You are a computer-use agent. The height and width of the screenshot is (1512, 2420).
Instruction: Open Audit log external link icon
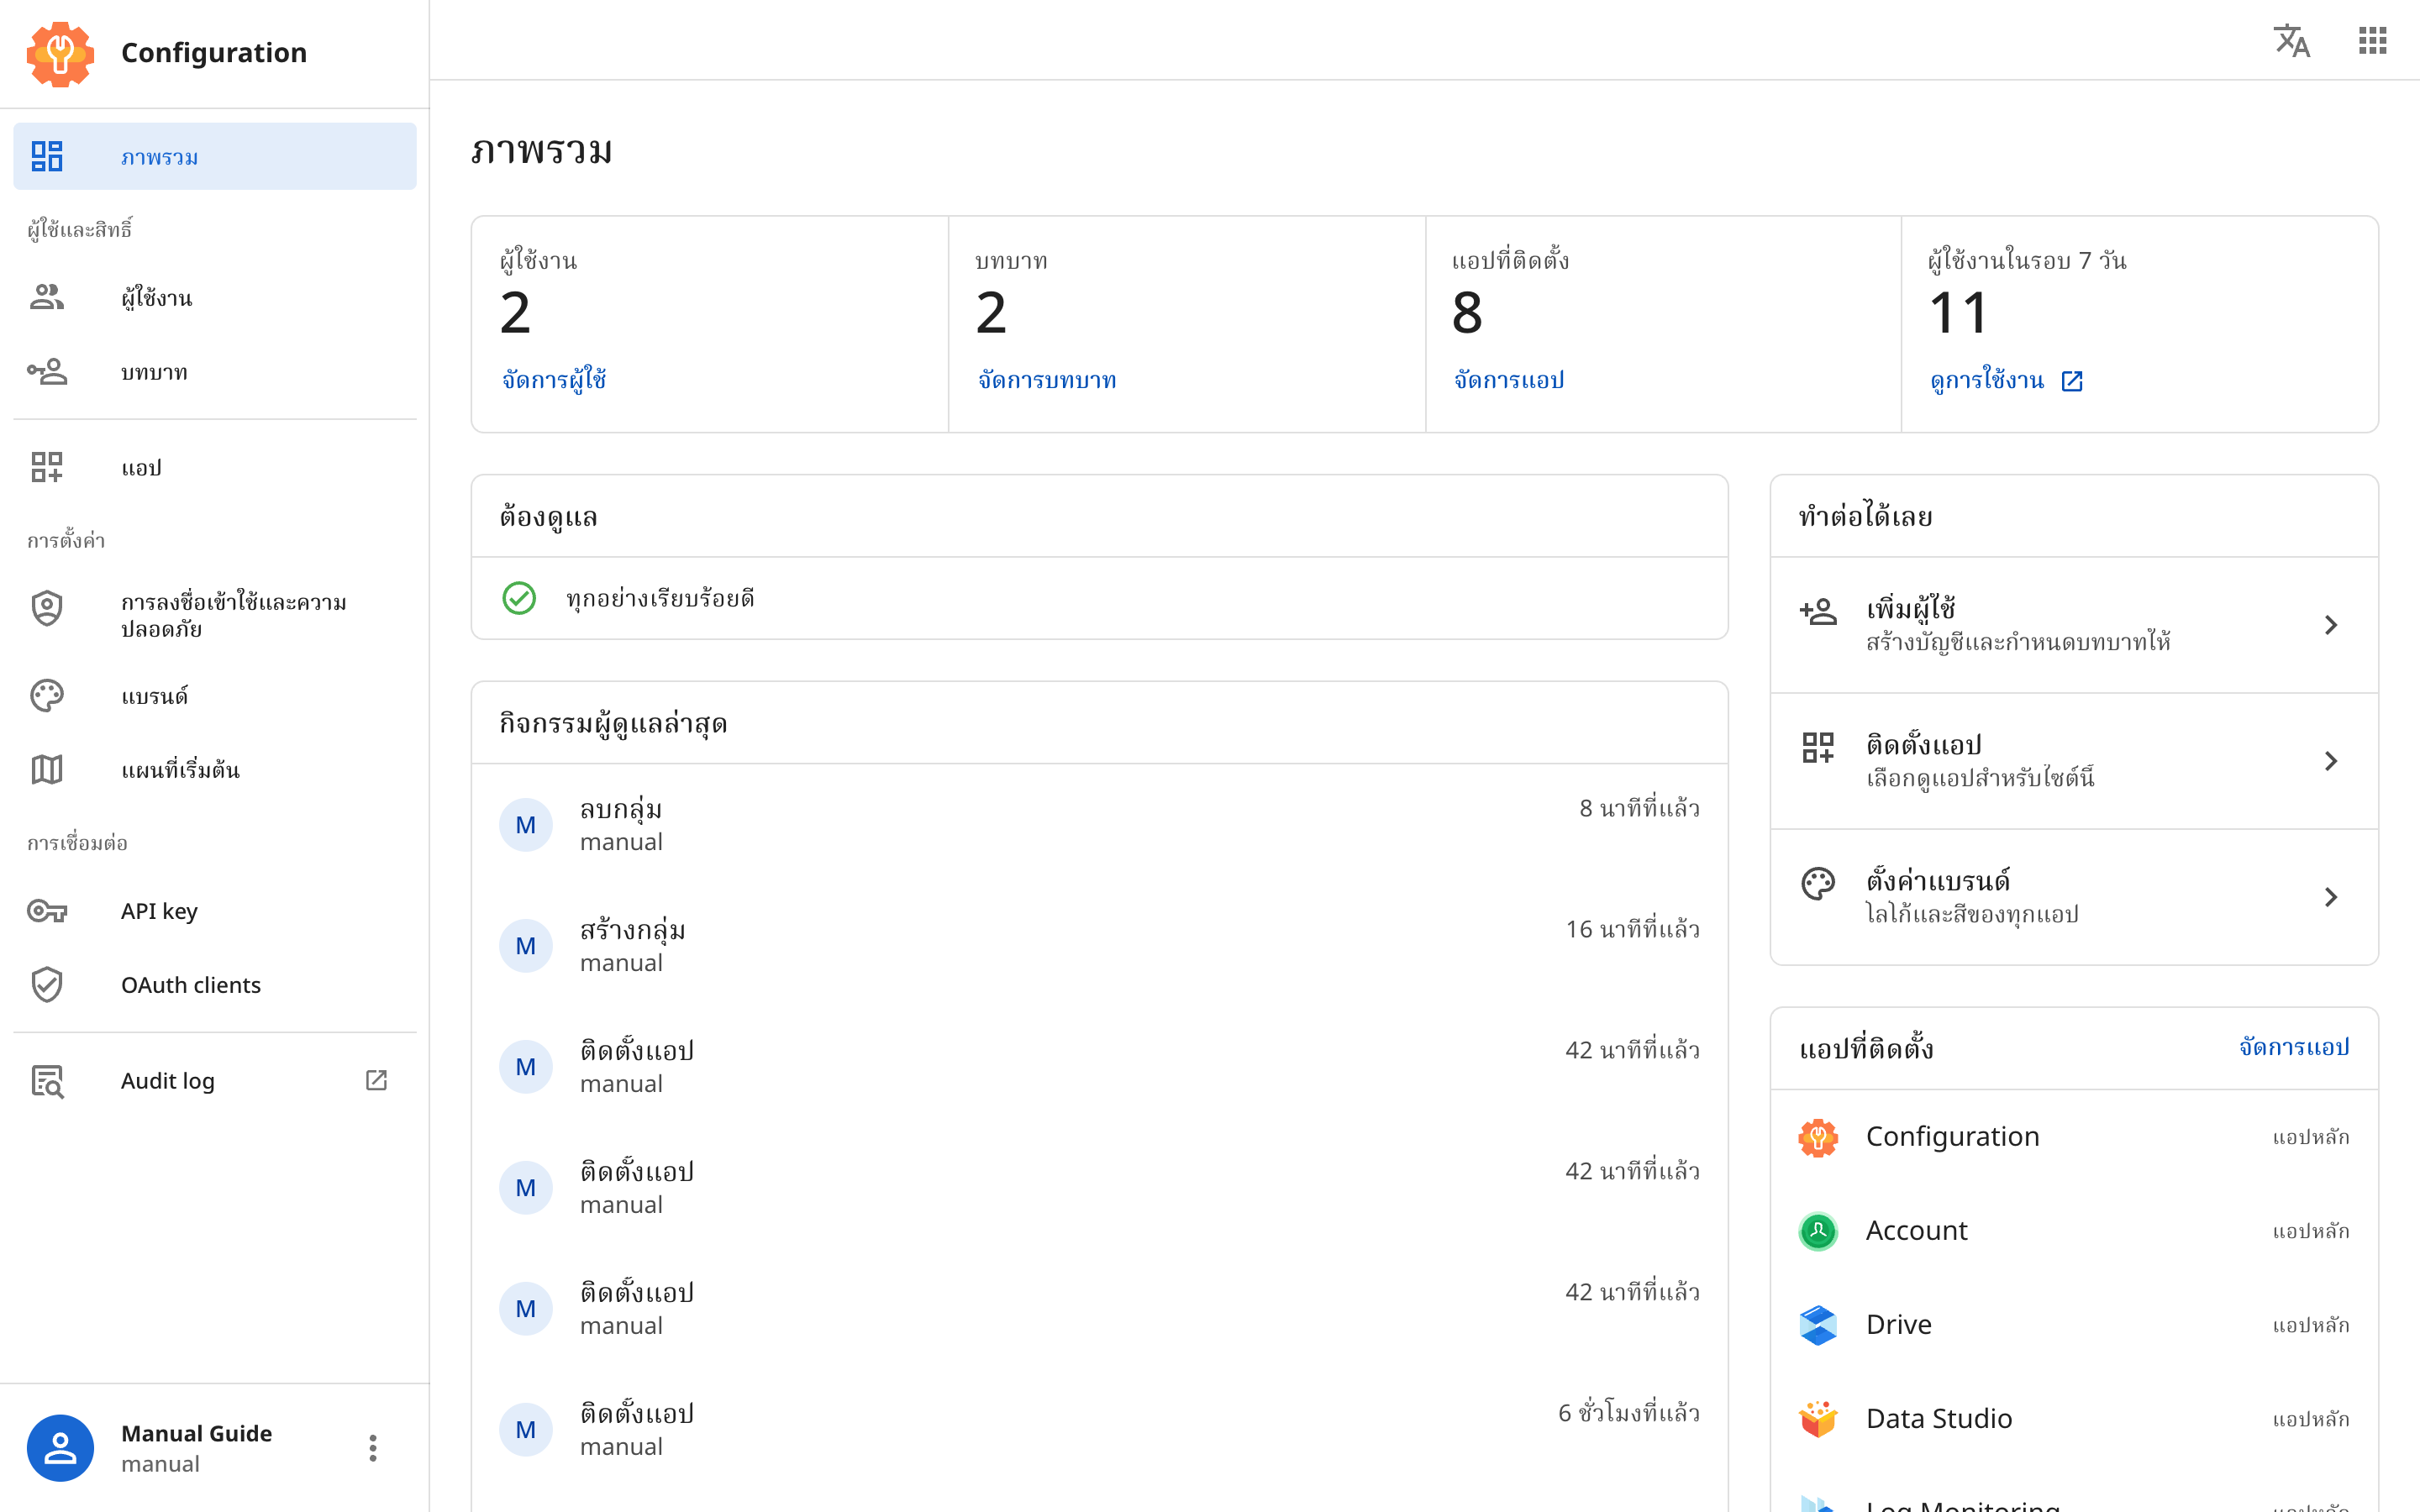(x=376, y=1080)
